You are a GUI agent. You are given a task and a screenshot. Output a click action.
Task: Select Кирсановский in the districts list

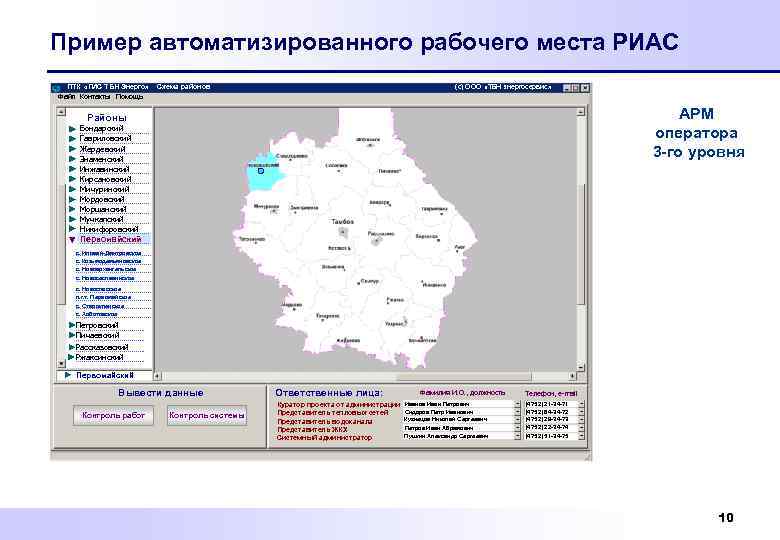105,179
